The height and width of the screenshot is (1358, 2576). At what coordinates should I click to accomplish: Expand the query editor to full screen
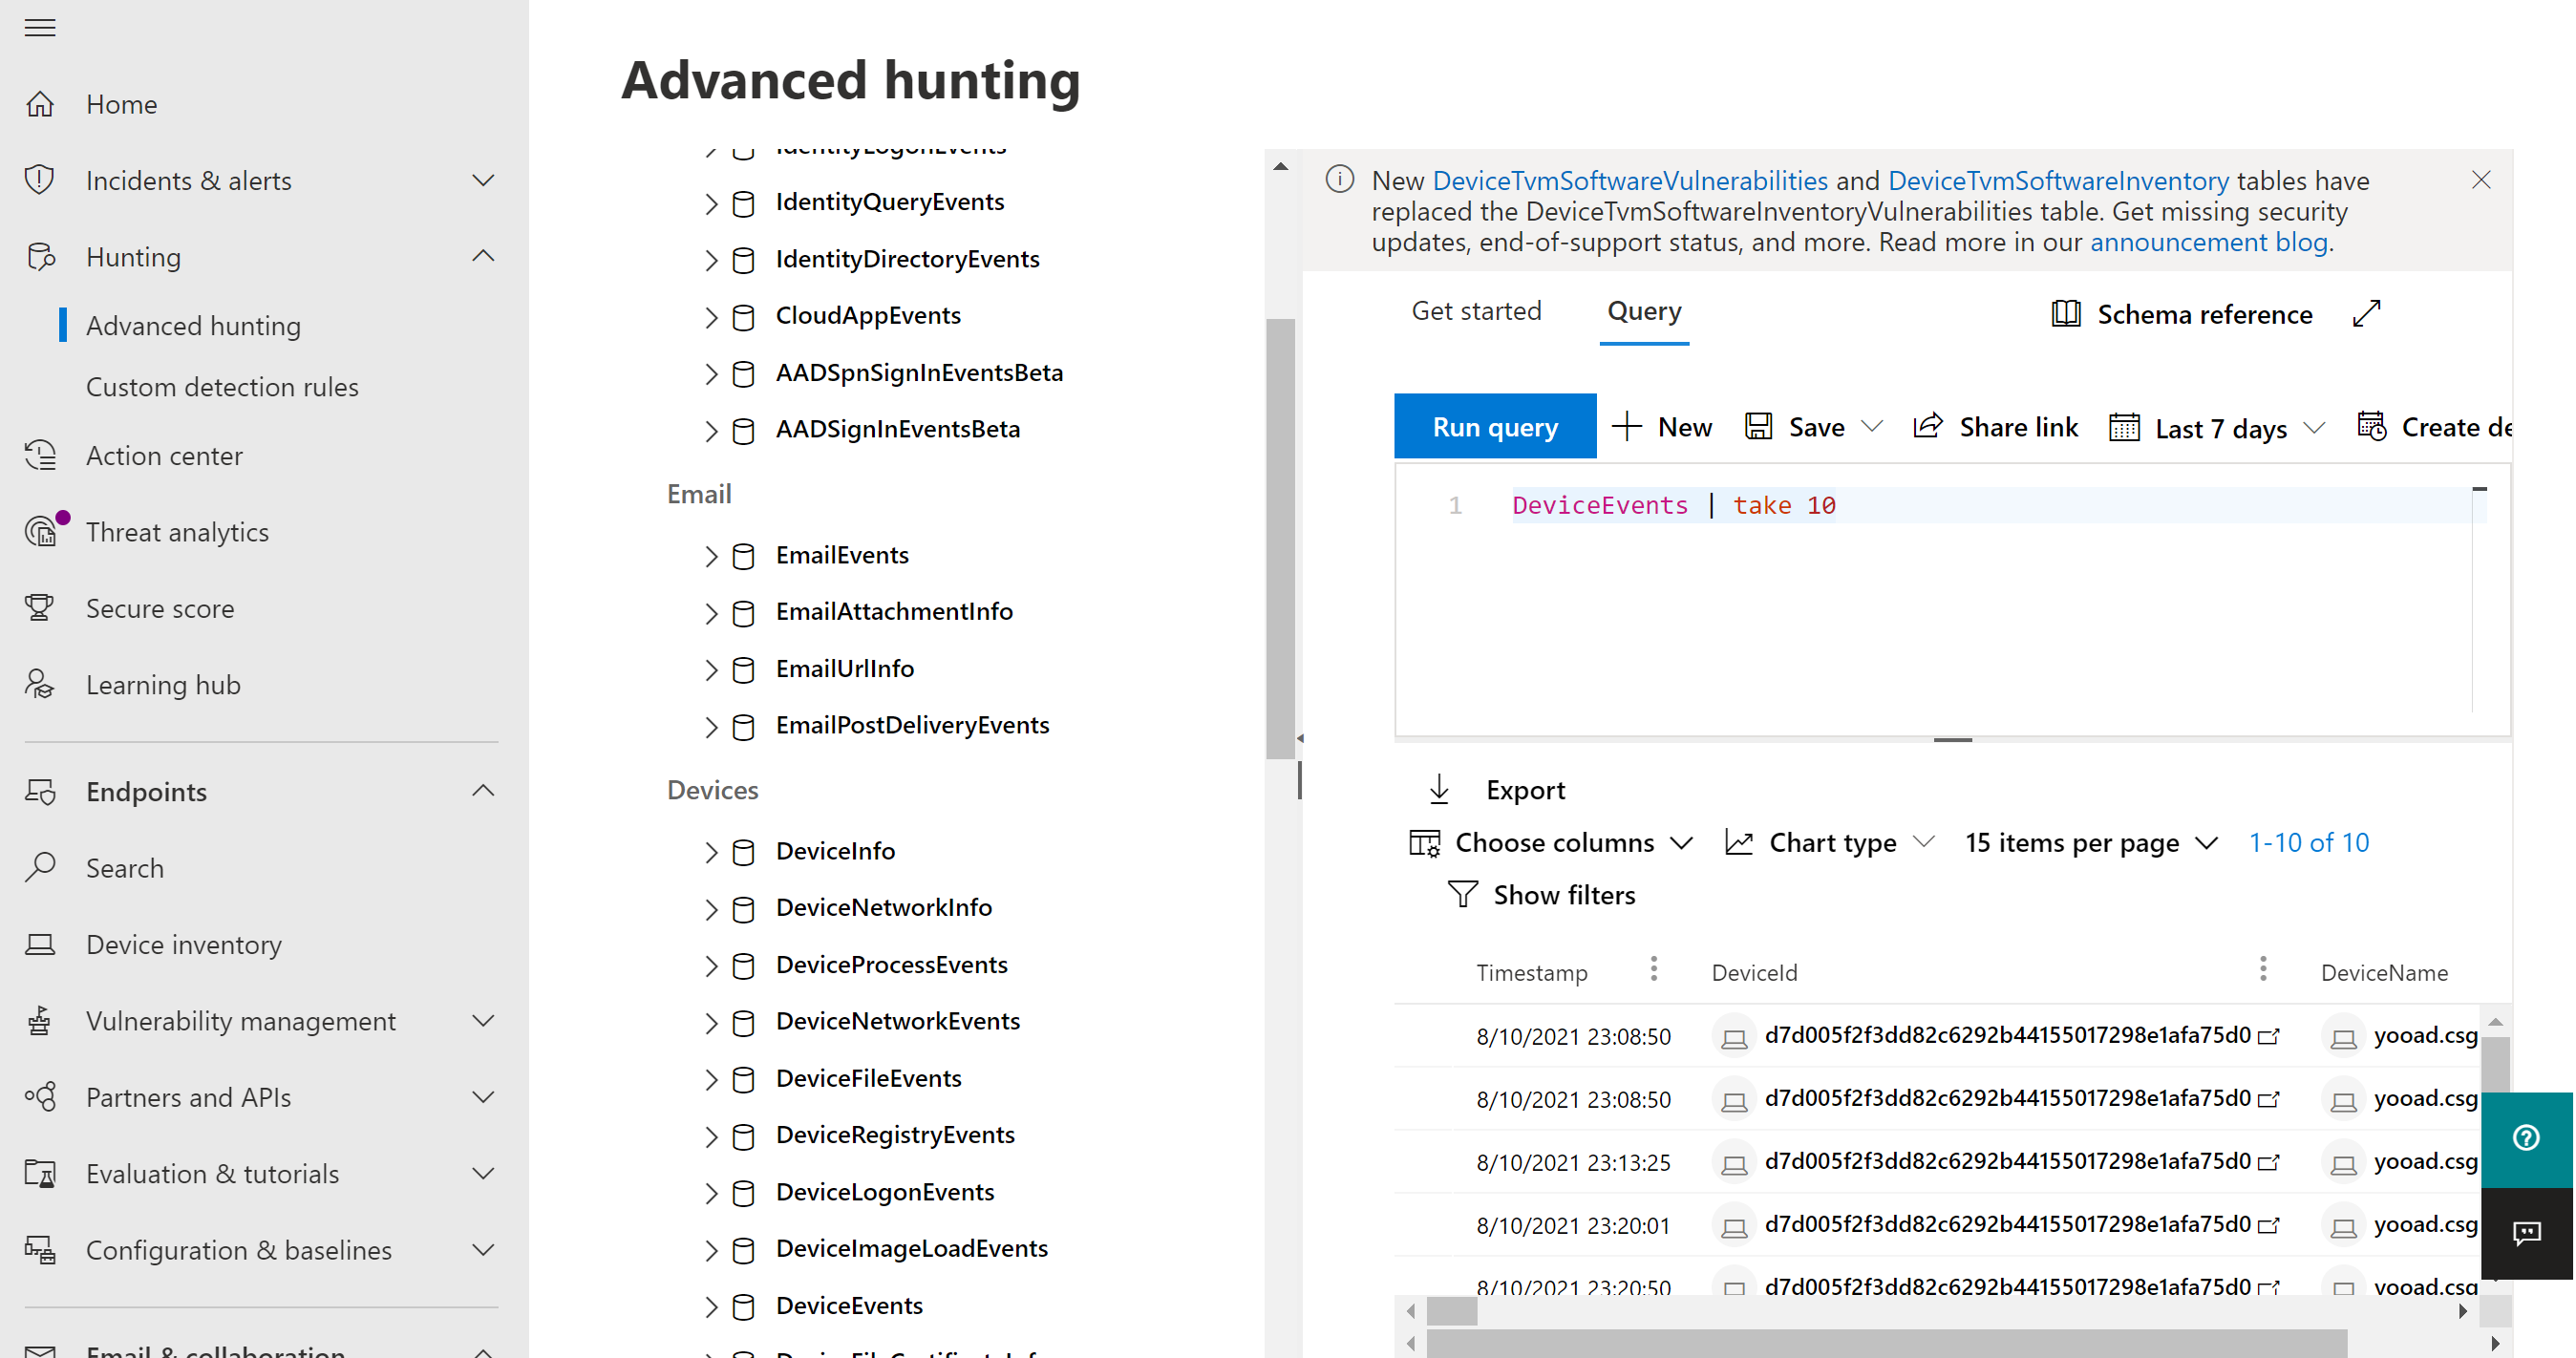point(2367,314)
